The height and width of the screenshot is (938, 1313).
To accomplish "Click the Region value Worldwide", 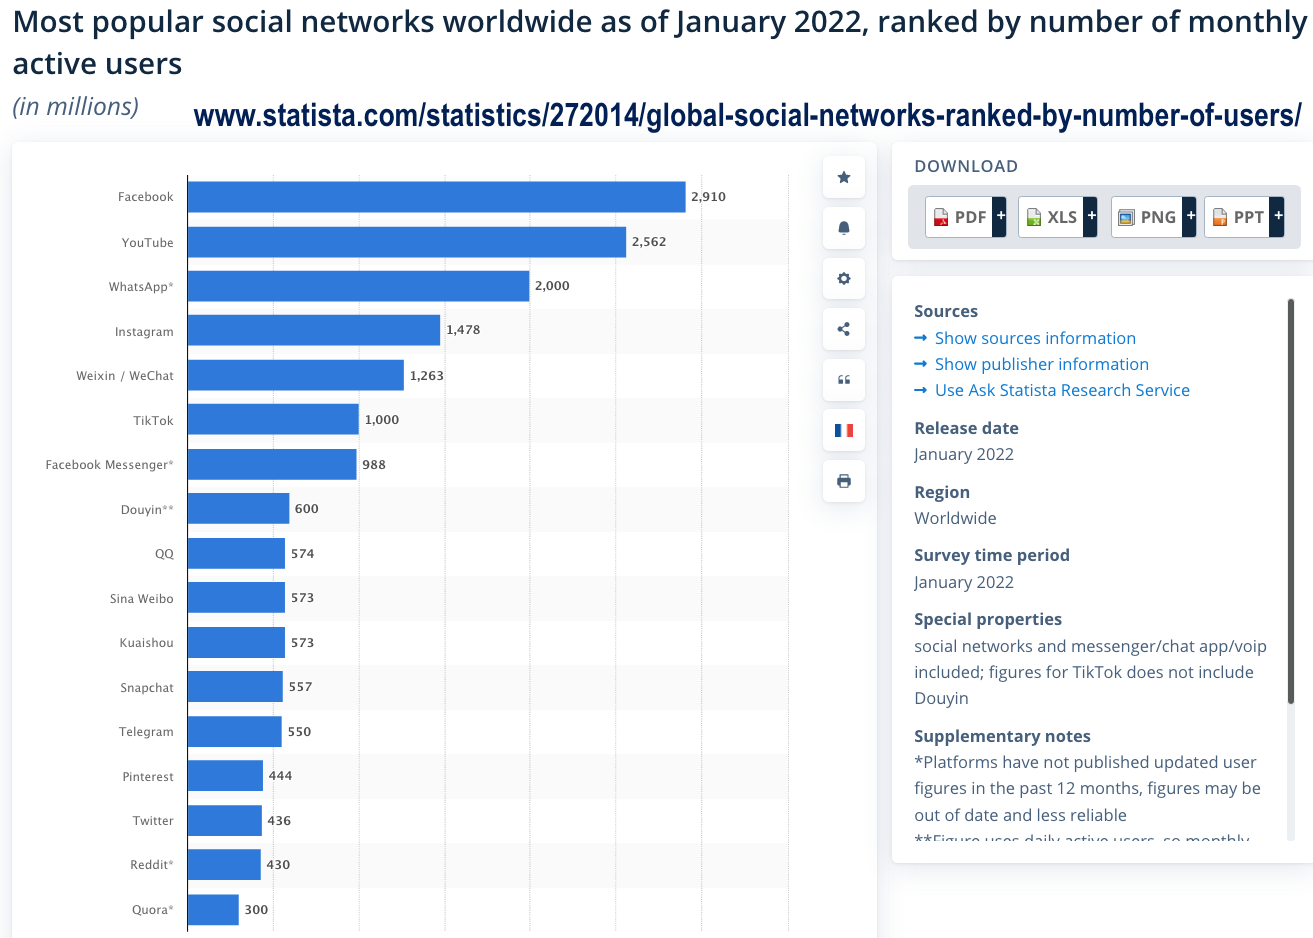I will pos(955,518).
